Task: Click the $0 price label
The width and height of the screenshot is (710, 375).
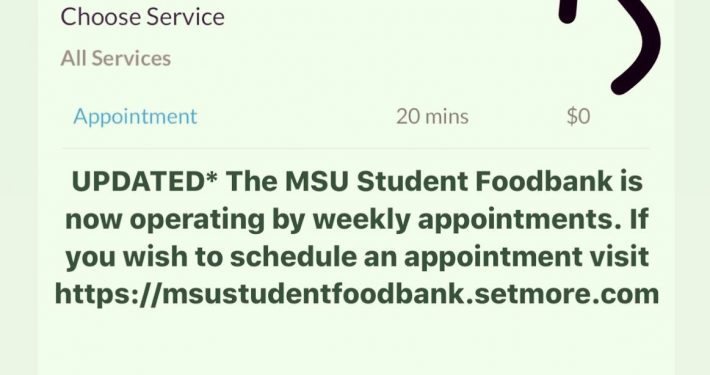Action: (x=578, y=116)
